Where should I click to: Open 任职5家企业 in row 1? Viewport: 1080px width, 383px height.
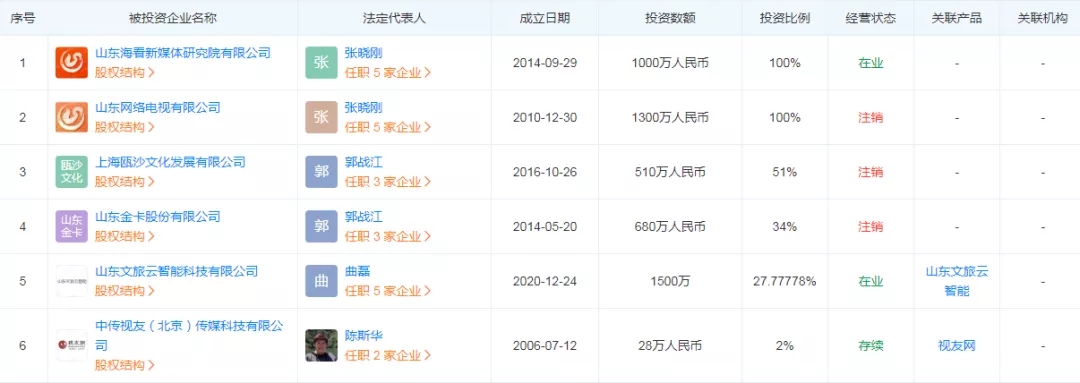(x=388, y=72)
